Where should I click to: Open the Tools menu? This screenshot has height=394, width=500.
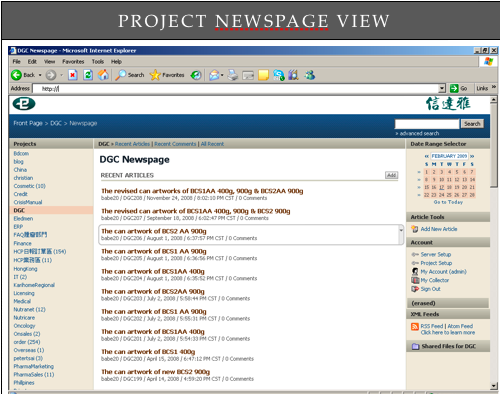pyautogui.click(x=98, y=62)
